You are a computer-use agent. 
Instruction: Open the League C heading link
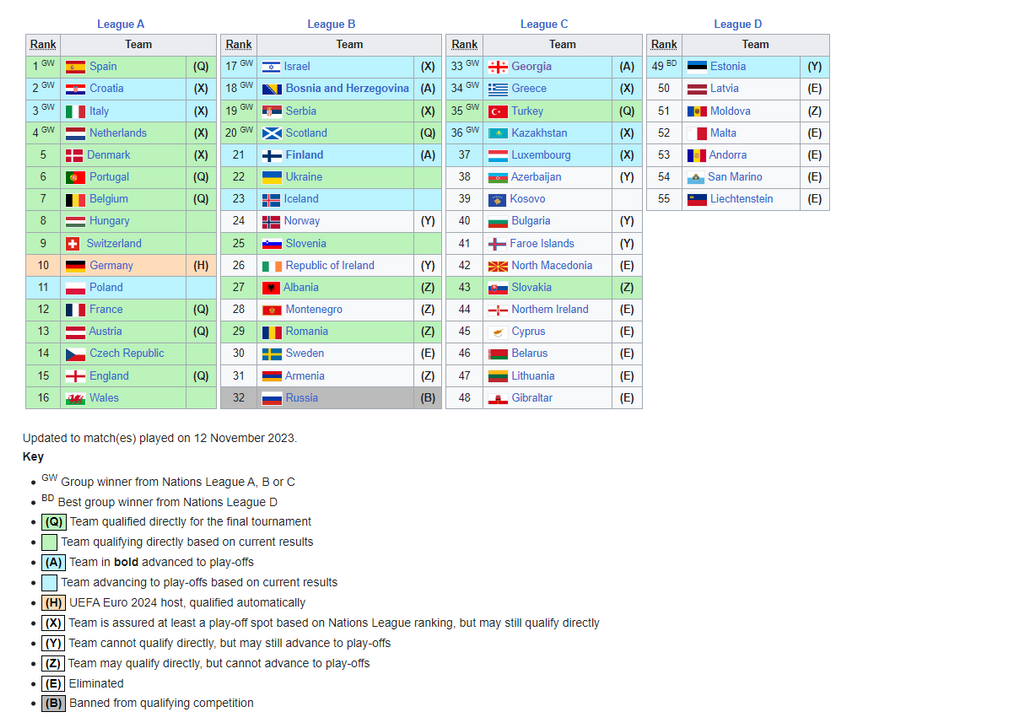click(x=544, y=24)
